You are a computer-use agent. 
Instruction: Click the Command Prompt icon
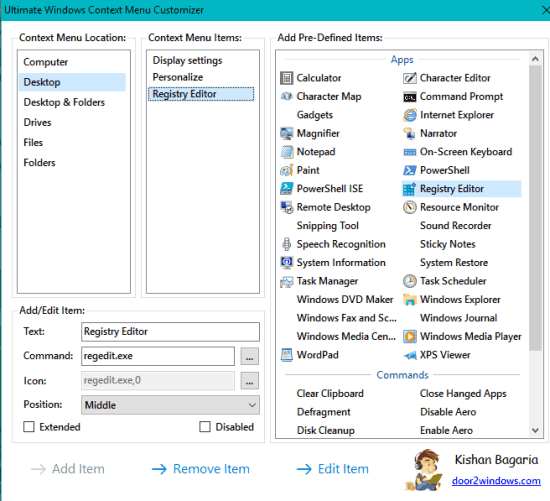(x=409, y=96)
